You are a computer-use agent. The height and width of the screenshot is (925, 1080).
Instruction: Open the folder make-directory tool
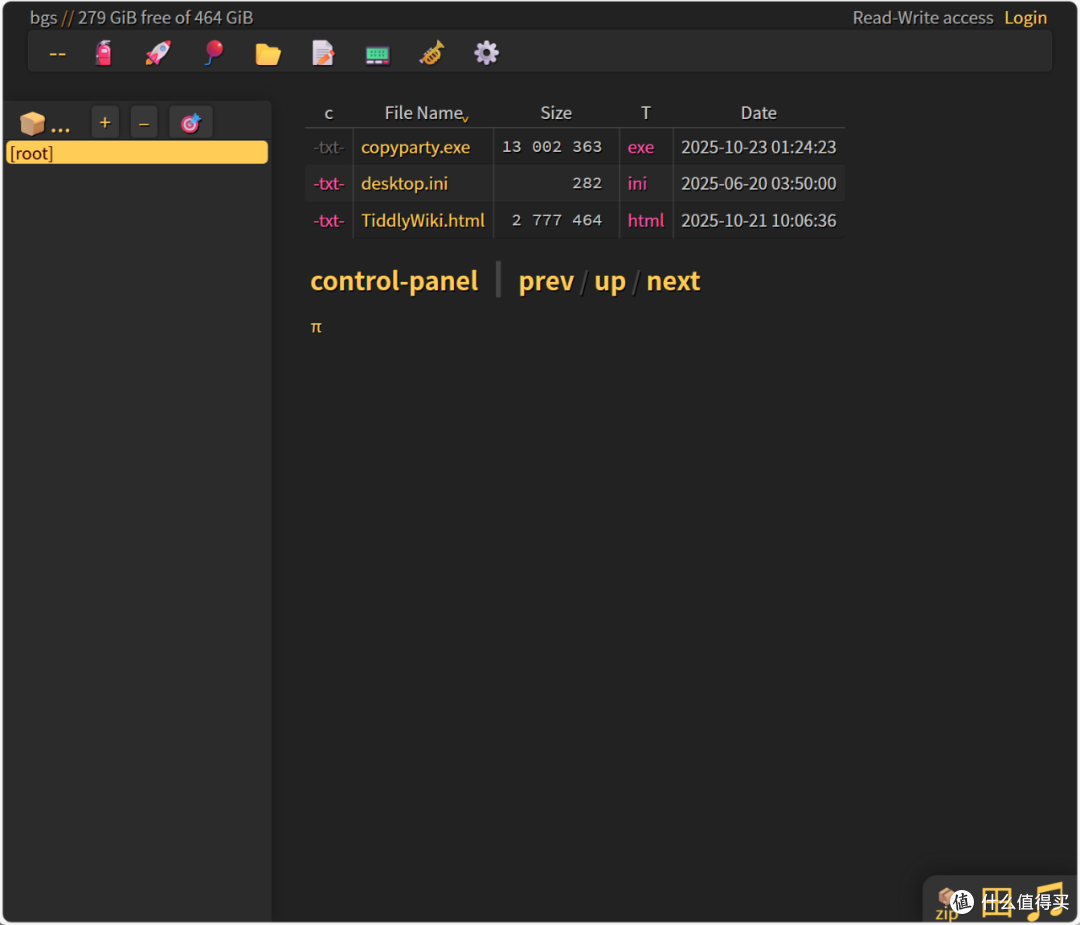point(268,54)
